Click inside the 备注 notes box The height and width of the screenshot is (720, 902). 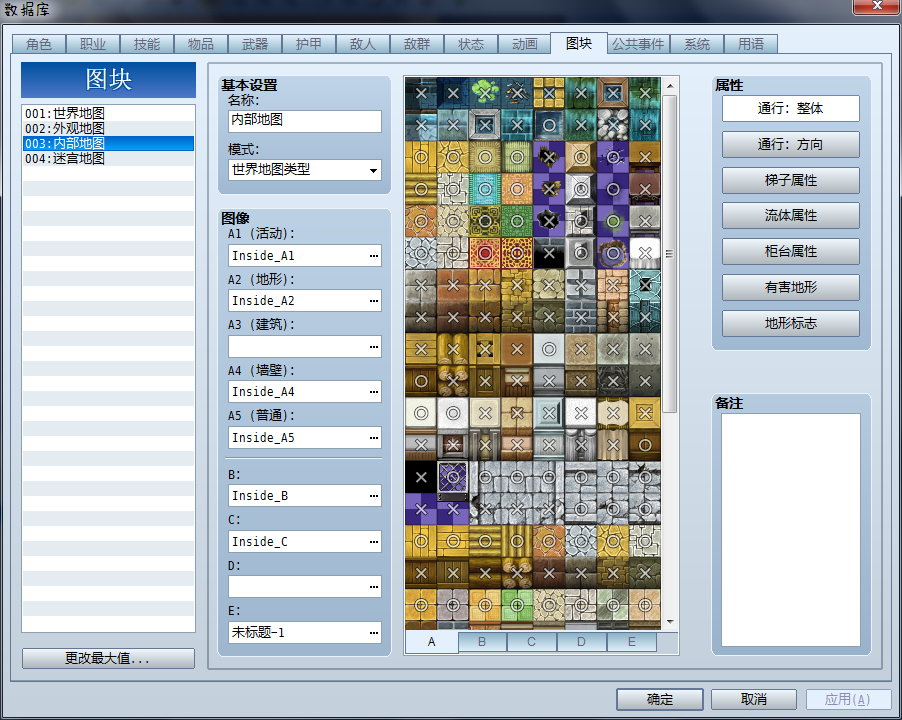[x=790, y=530]
